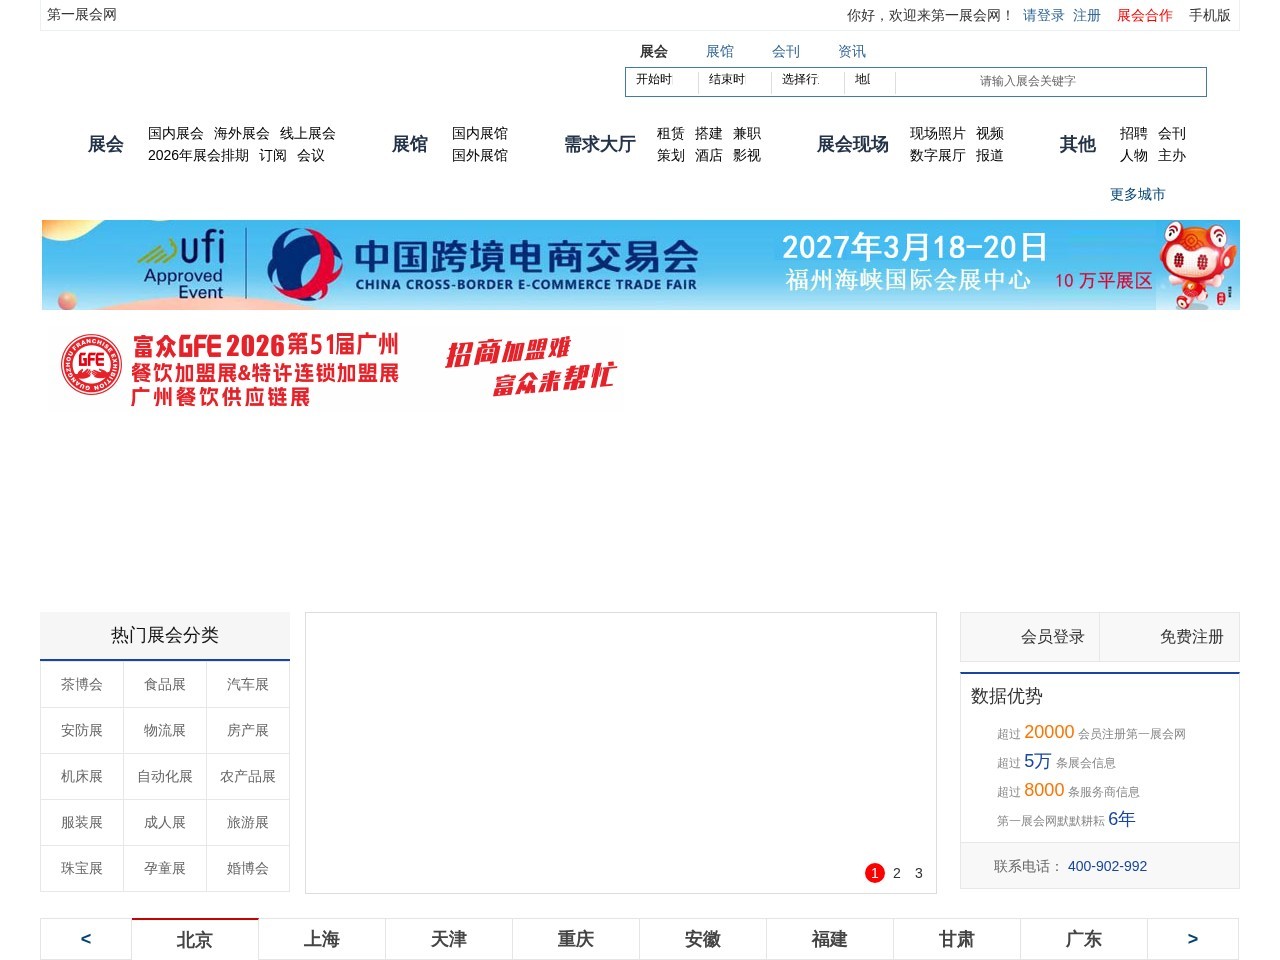
Task: Open 国内展馆 in the navigation
Action: 480,133
